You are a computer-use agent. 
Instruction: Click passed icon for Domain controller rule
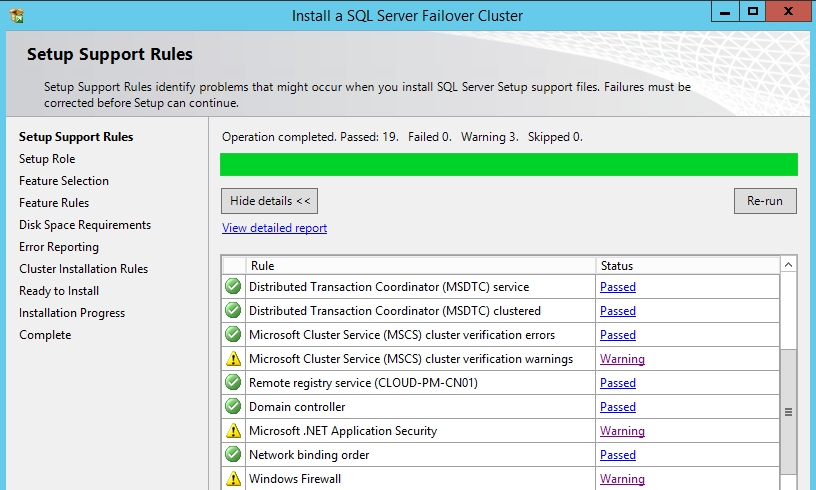point(233,406)
